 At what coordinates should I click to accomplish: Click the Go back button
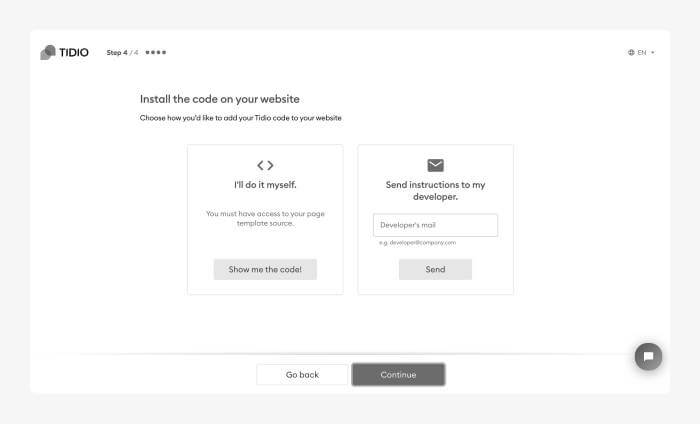click(x=302, y=375)
